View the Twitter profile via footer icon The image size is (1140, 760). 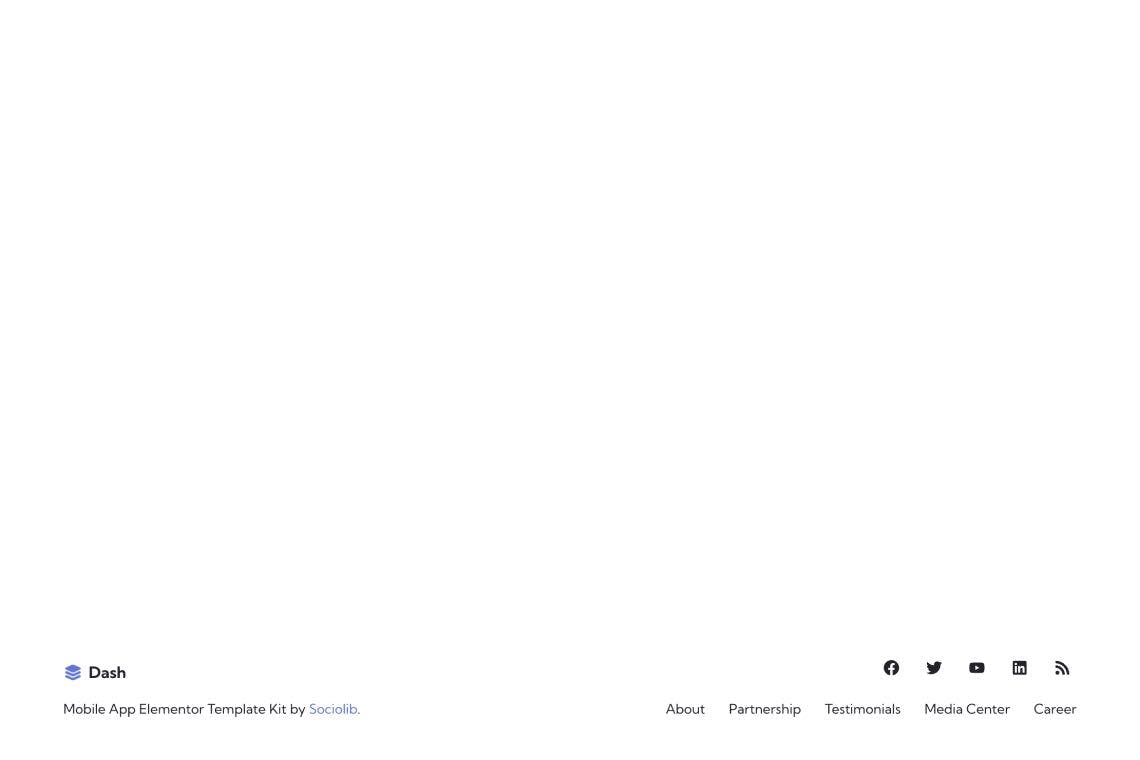pyautogui.click(x=934, y=668)
